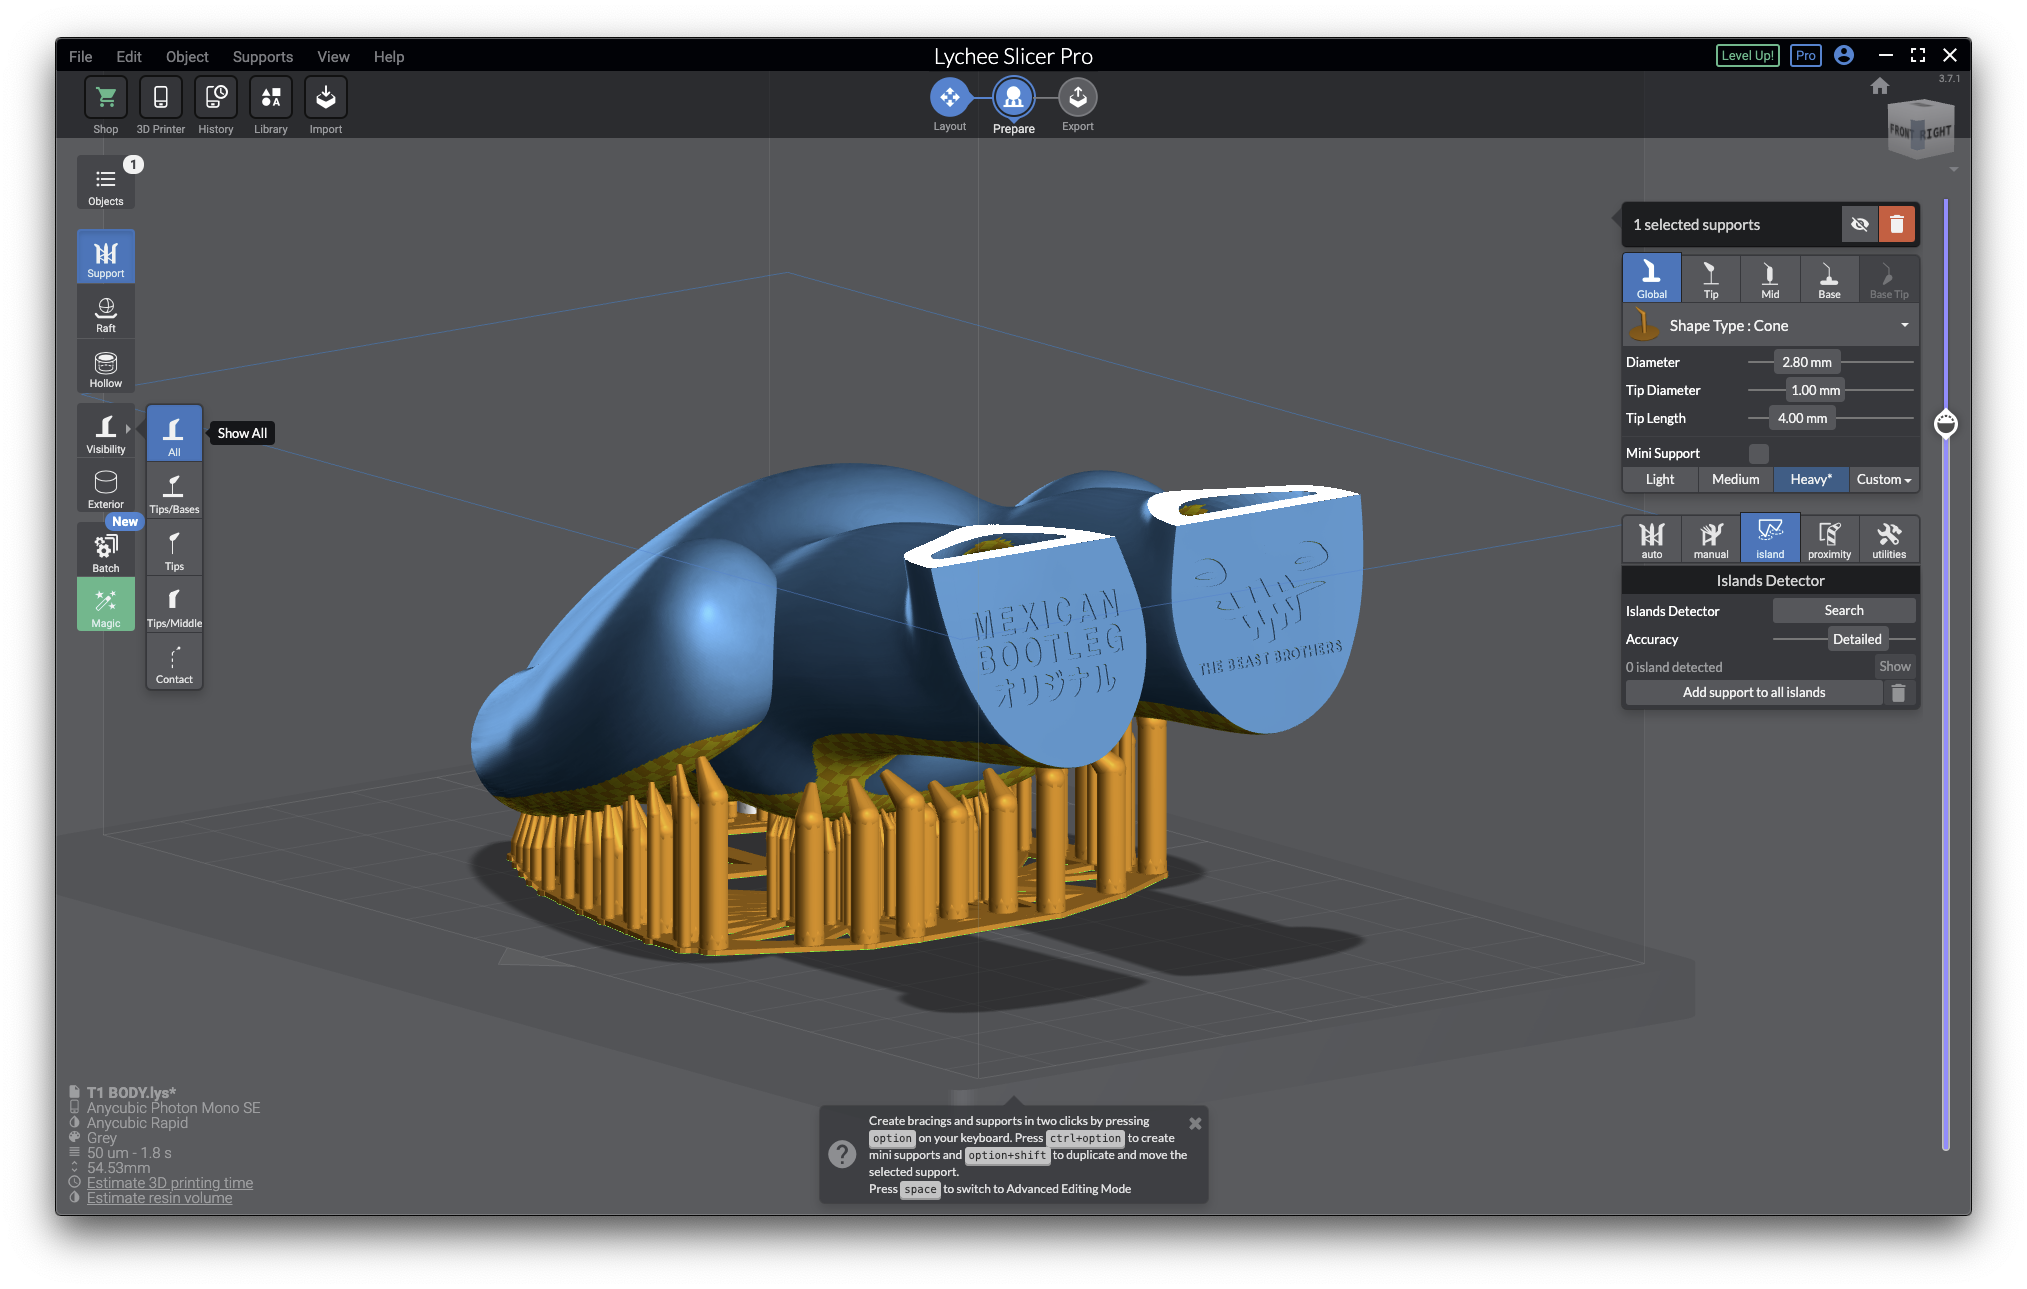Click Estimate 3D printing time link

169,1183
